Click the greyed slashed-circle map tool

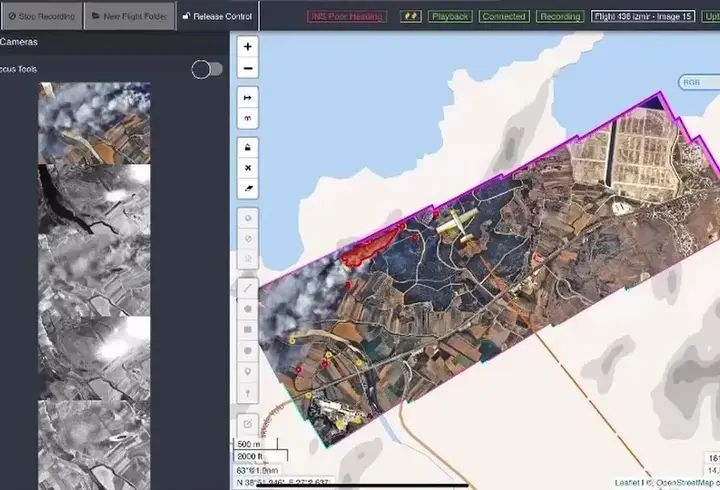pyautogui.click(x=248, y=238)
